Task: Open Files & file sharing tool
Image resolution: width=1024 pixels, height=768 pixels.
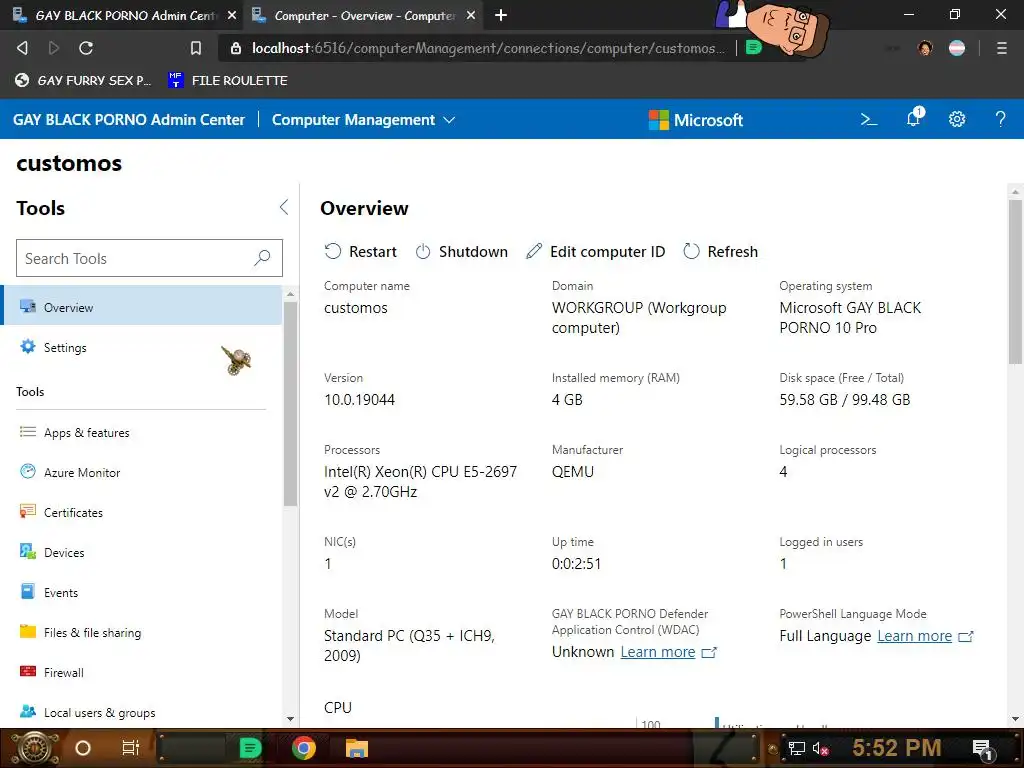Action: [x=141, y=632]
